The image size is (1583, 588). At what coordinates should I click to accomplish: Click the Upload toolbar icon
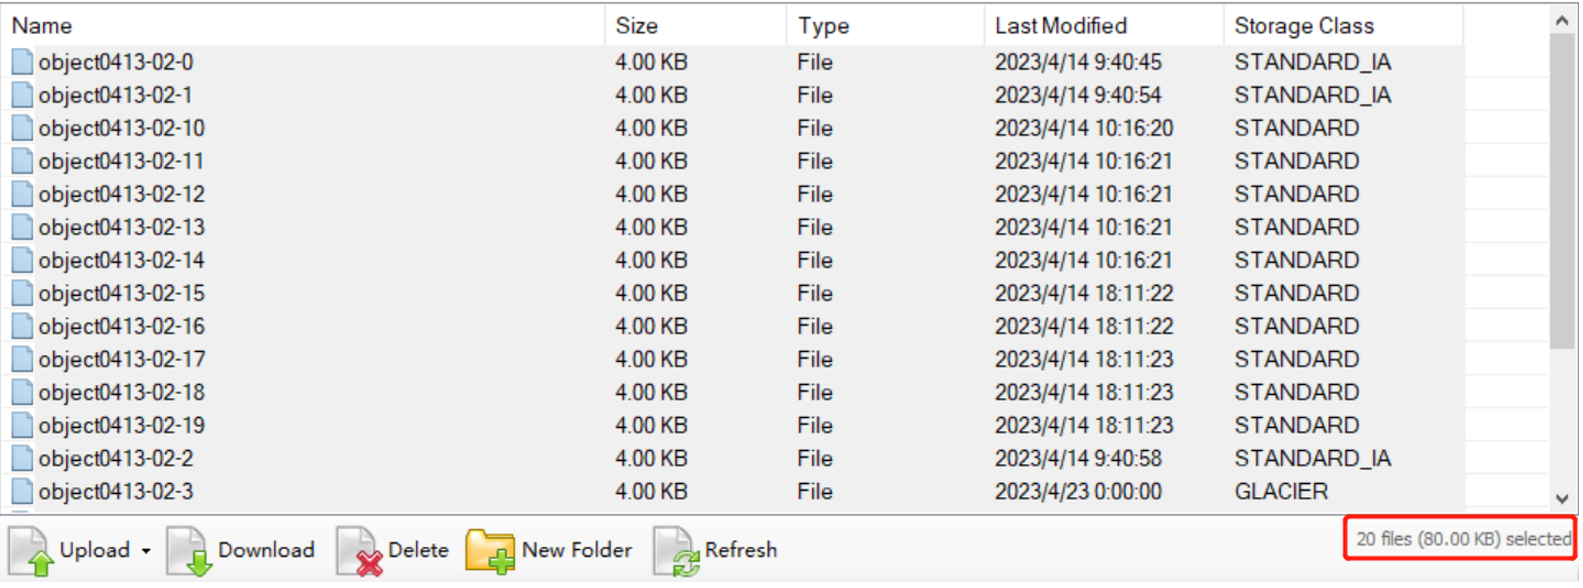coord(30,551)
